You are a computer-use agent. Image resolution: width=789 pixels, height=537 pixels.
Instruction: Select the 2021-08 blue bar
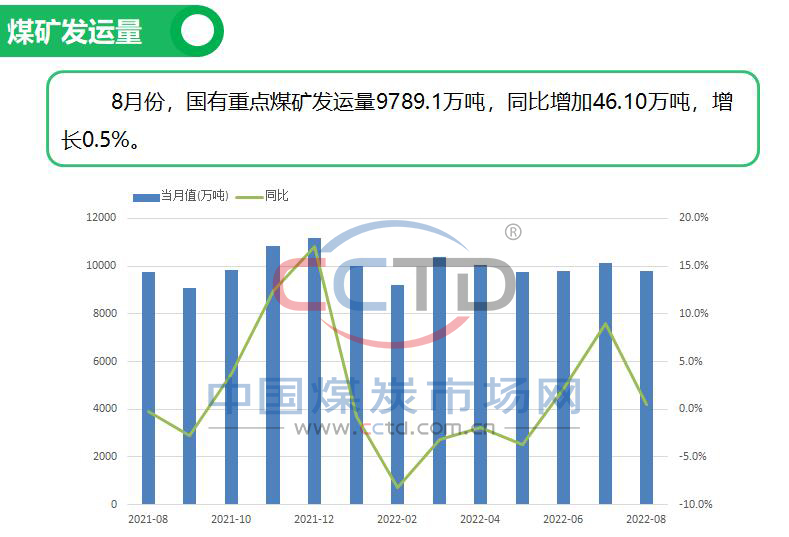click(x=148, y=388)
